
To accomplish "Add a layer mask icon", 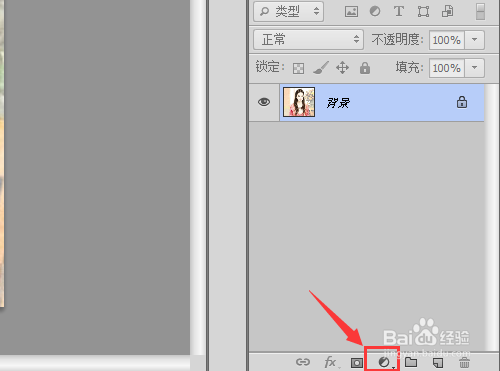I will click(357, 362).
